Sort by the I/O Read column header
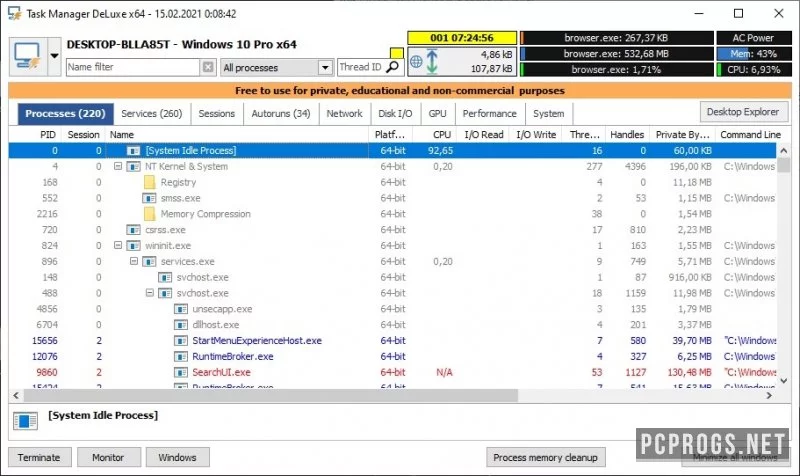 point(484,135)
